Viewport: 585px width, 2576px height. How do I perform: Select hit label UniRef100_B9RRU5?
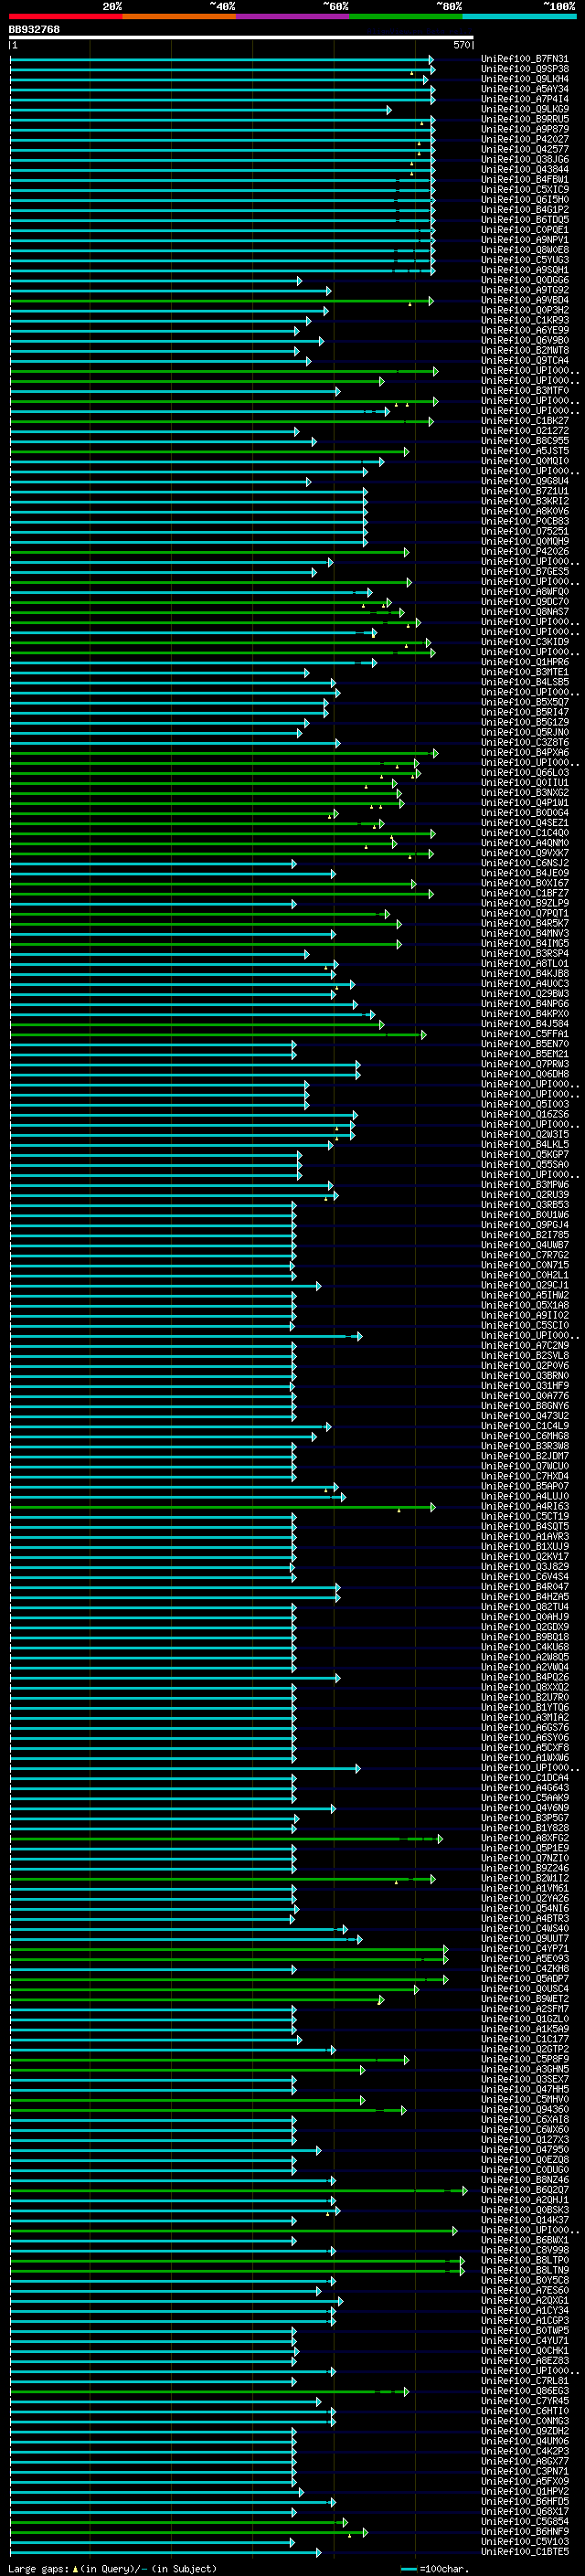point(525,119)
